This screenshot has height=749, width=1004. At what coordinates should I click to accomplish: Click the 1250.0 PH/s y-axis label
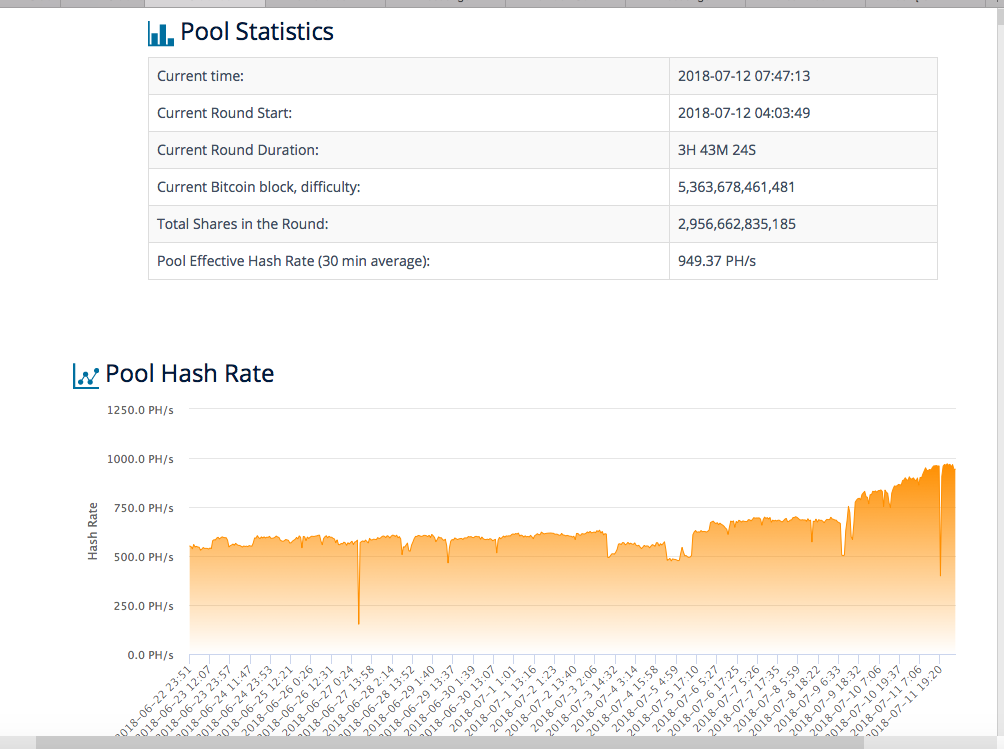tap(140, 410)
